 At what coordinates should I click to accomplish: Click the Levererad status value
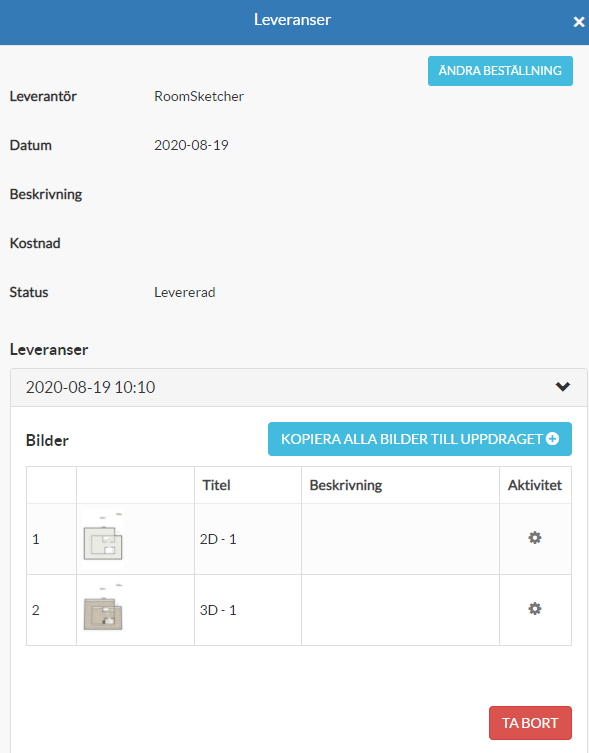pyautogui.click(x=184, y=292)
